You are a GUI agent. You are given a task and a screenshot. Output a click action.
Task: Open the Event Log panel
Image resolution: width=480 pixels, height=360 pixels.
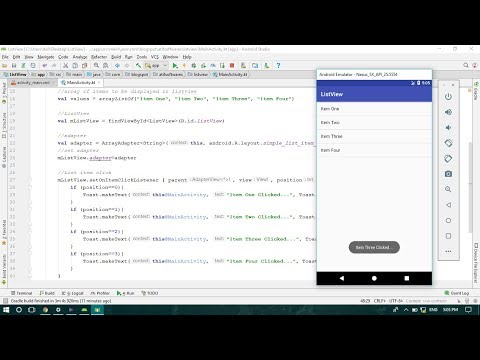pos(457,293)
